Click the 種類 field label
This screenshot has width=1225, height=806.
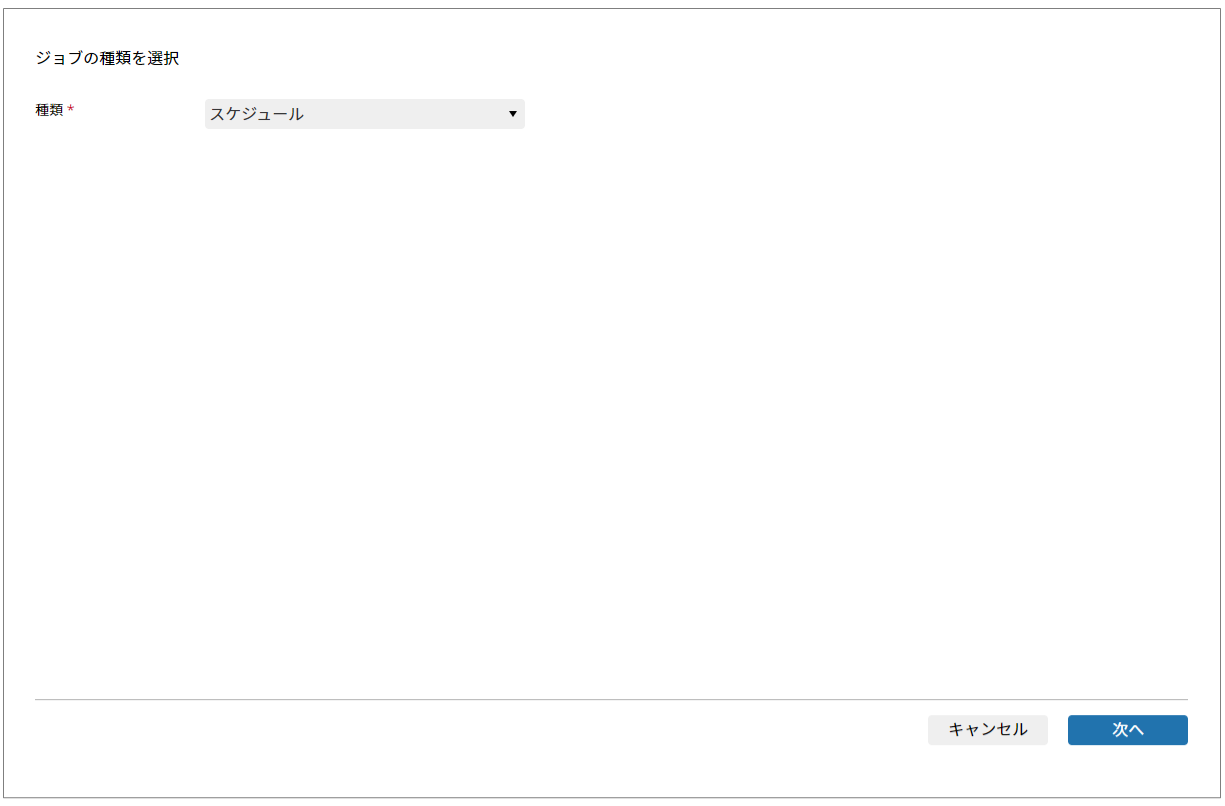(x=49, y=110)
